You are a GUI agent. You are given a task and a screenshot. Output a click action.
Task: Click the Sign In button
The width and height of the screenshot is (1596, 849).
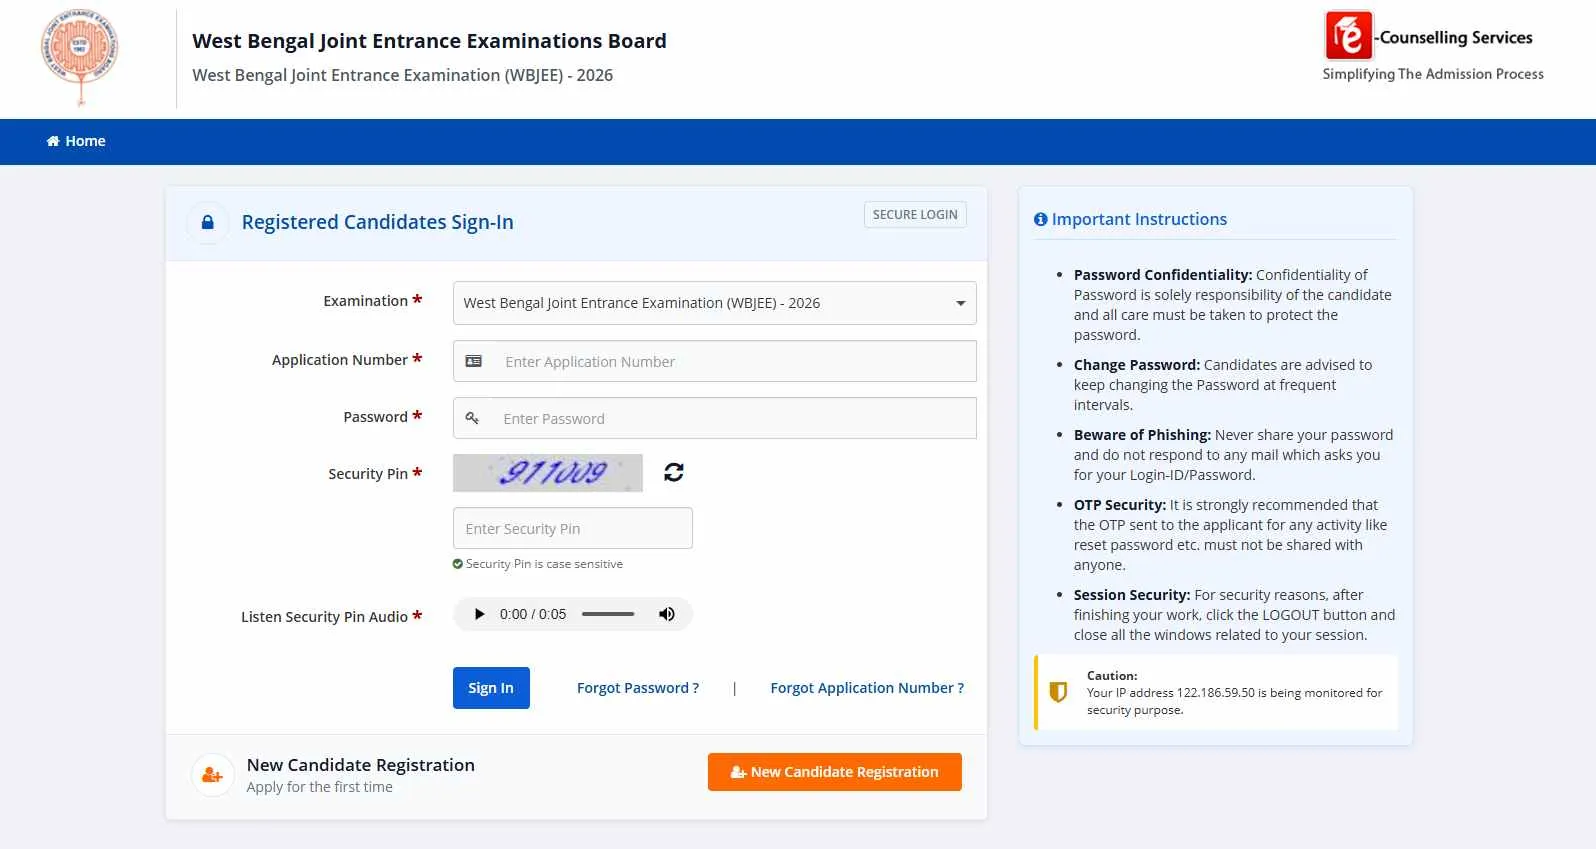pyautogui.click(x=491, y=688)
